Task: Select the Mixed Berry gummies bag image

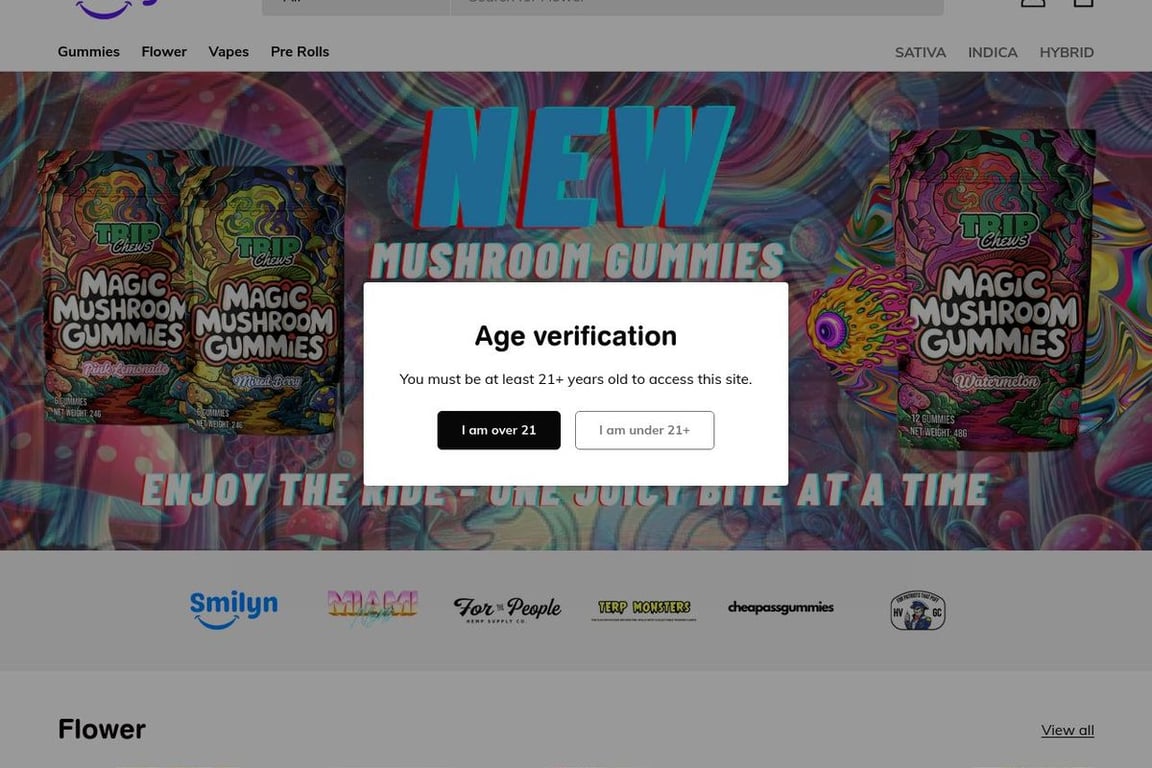Action: [x=267, y=301]
